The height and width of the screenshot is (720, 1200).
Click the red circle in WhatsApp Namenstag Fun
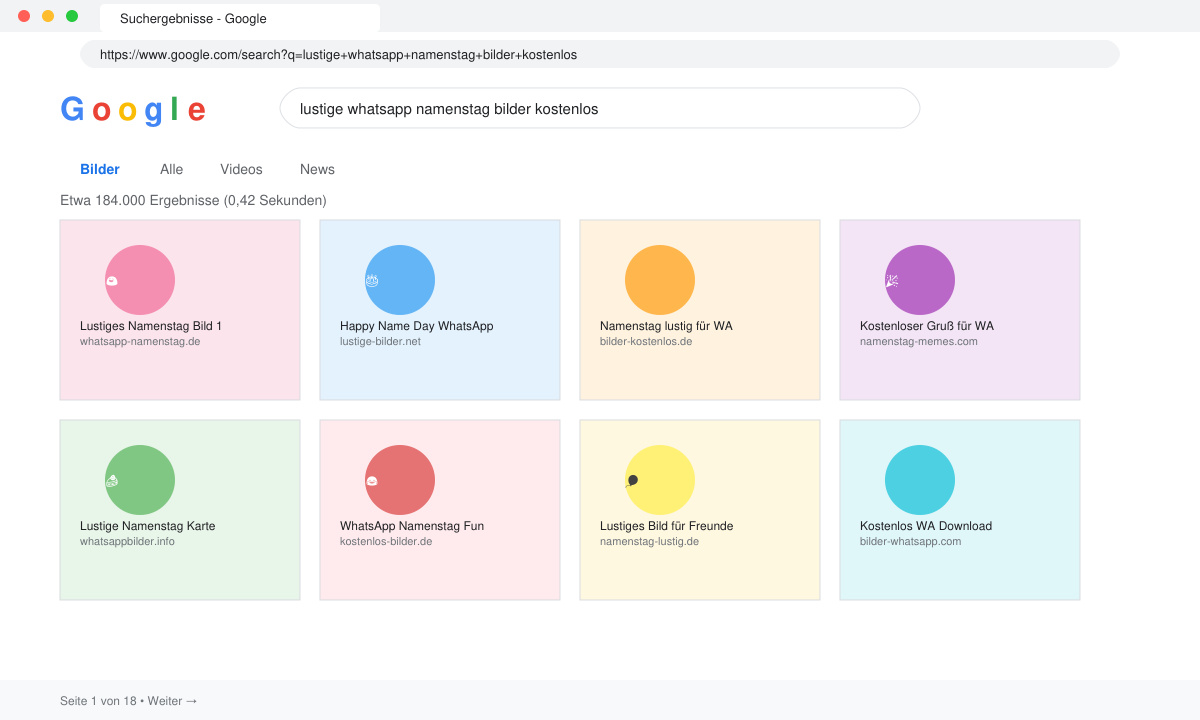[400, 480]
